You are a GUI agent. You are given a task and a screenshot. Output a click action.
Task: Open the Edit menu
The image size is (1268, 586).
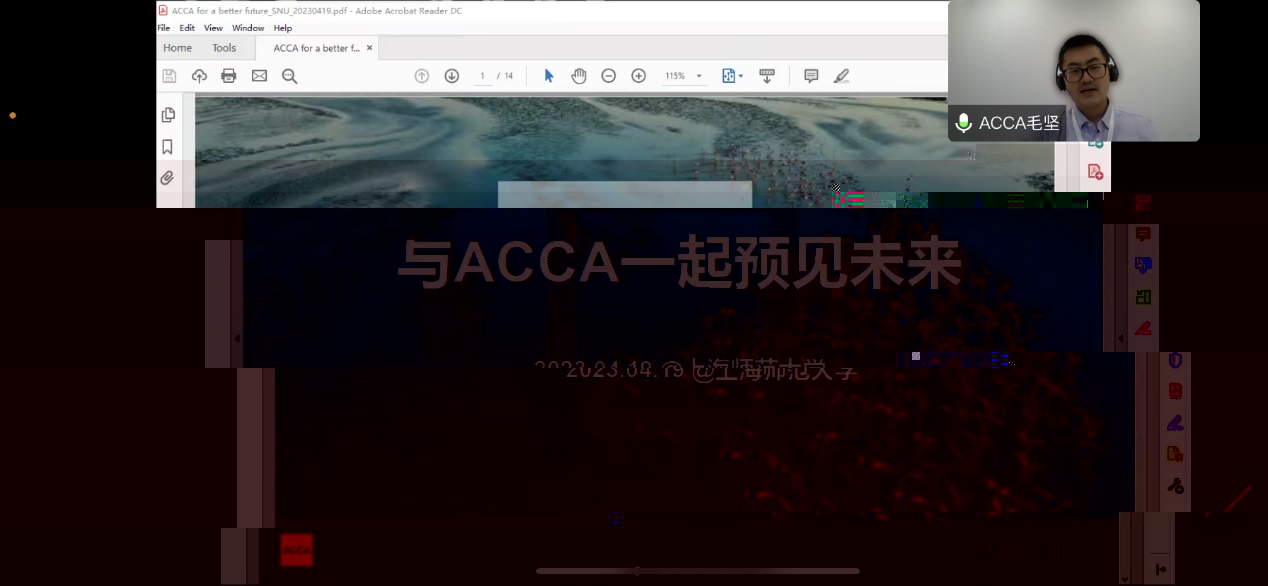187,28
